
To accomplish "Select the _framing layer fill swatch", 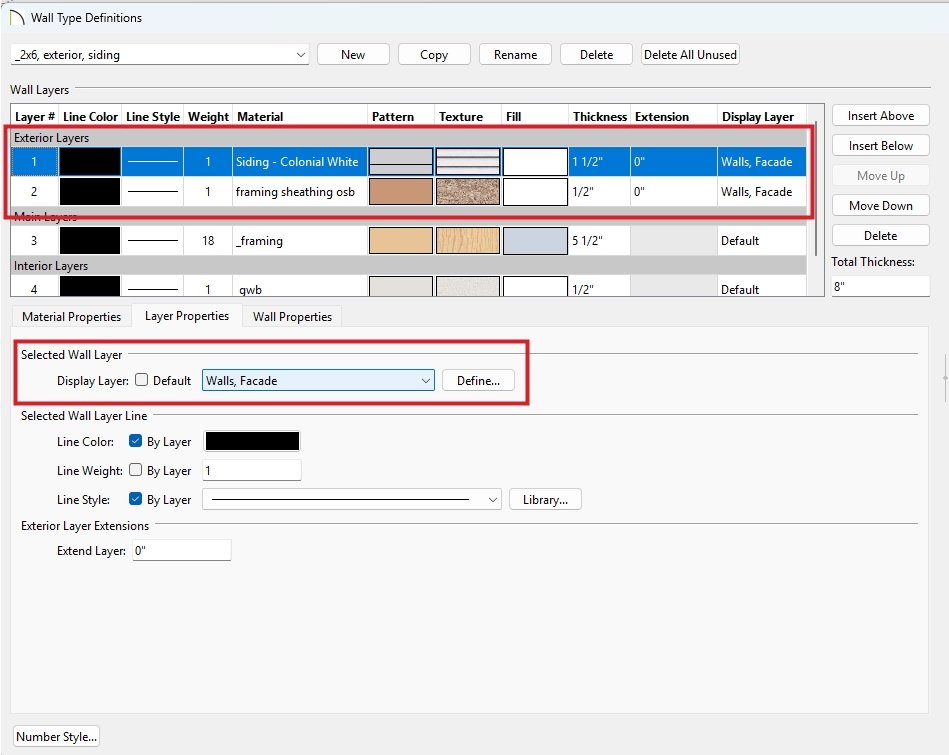I will (x=535, y=241).
